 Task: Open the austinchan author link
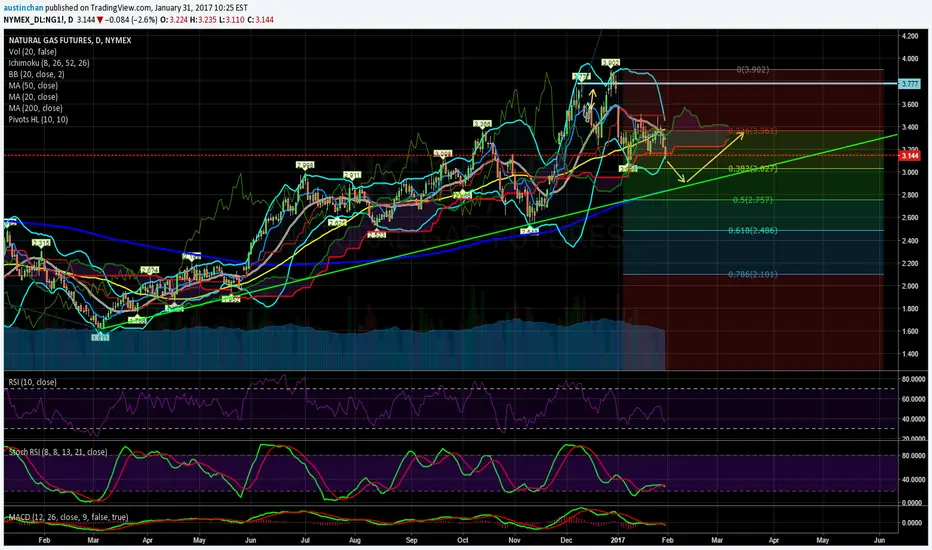click(x=23, y=8)
